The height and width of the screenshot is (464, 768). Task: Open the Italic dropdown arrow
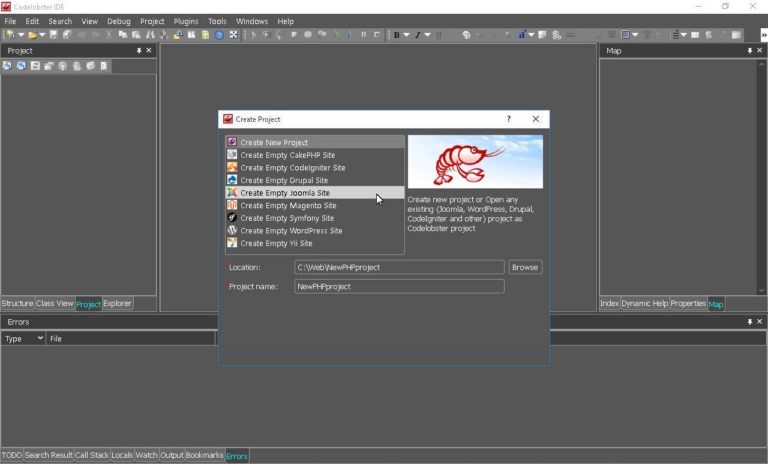click(428, 35)
